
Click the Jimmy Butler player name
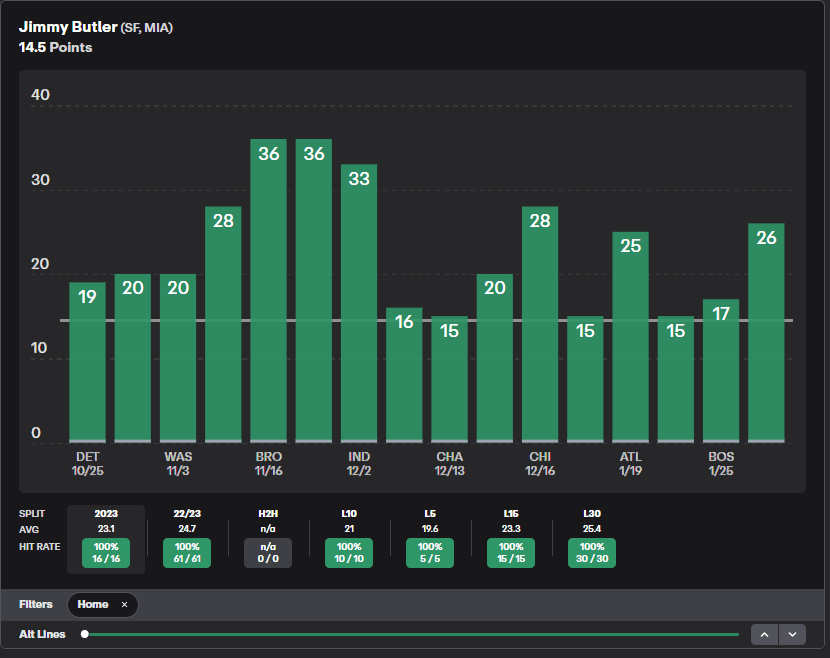[68, 27]
